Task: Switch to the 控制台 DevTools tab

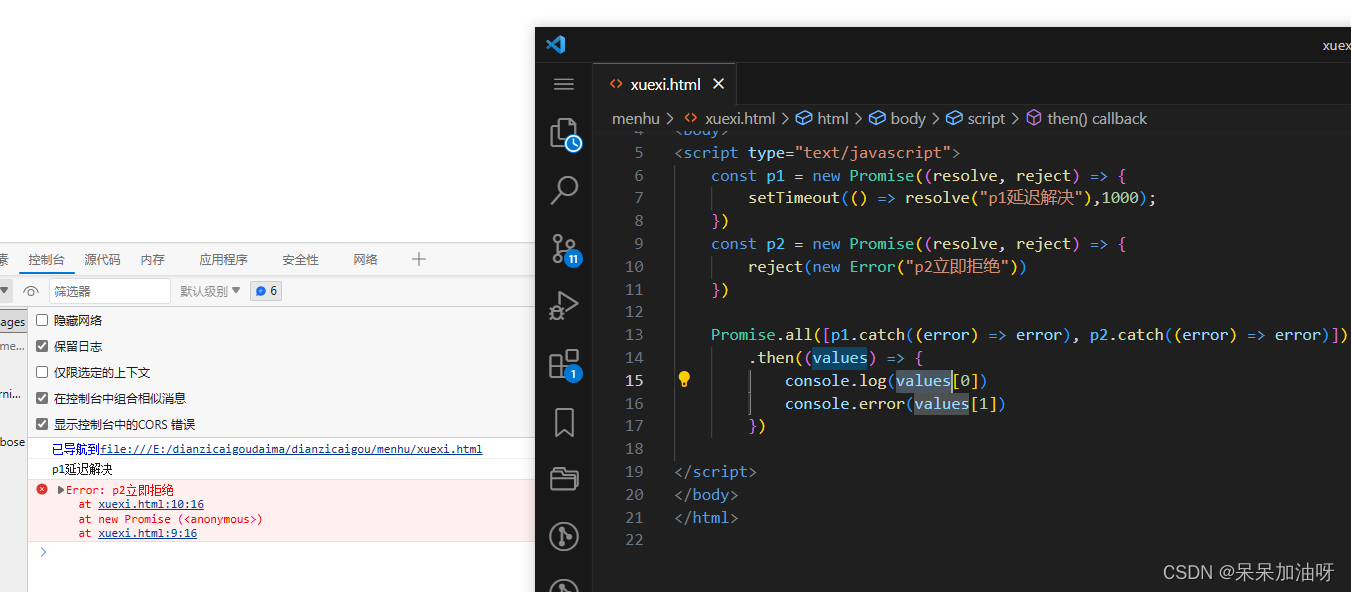Action: click(47, 260)
